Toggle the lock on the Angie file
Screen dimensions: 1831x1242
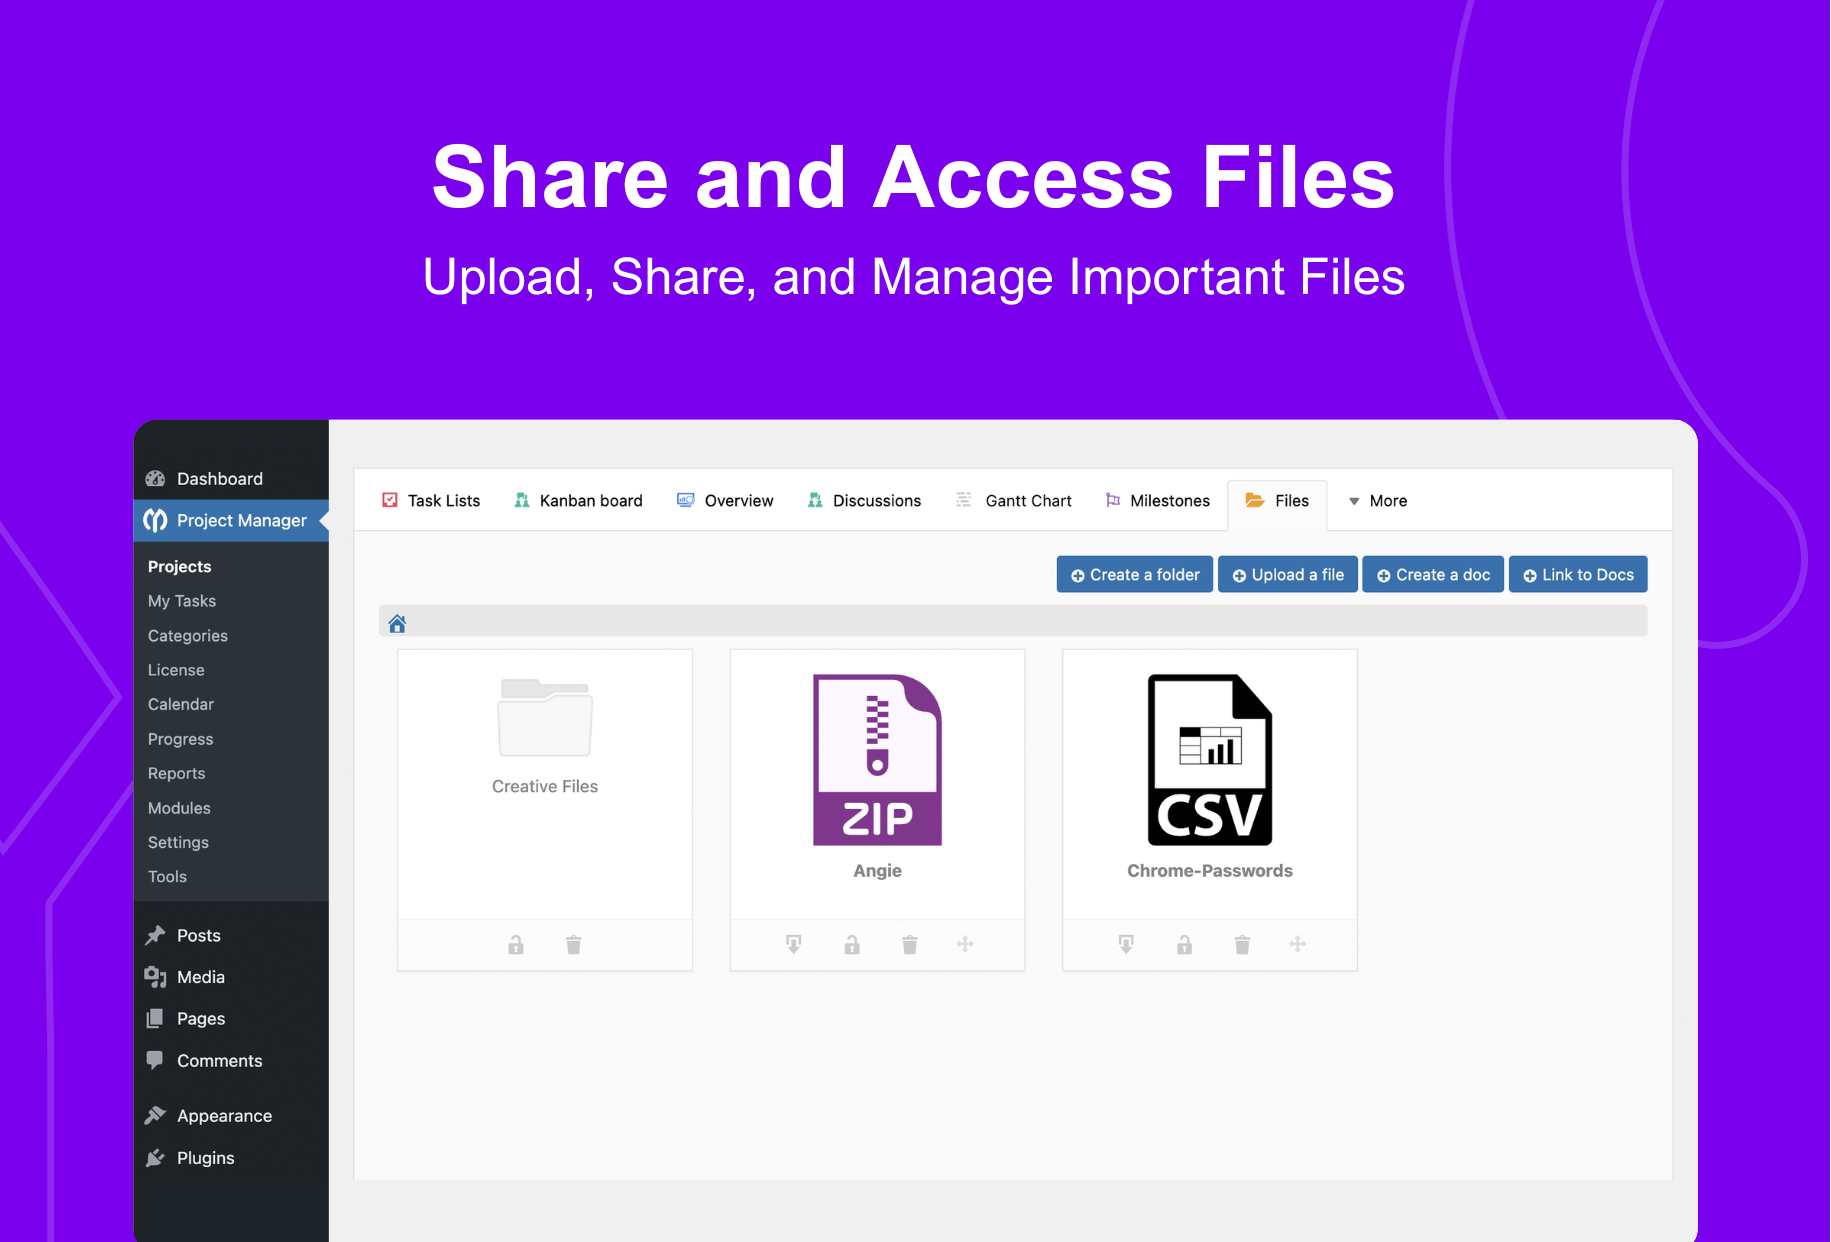(851, 944)
